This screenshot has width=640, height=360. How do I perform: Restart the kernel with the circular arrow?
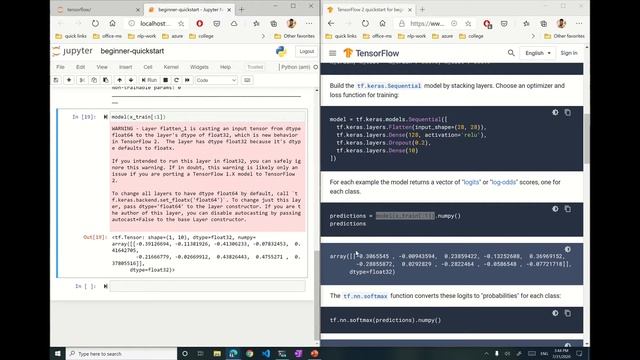(x=176, y=80)
